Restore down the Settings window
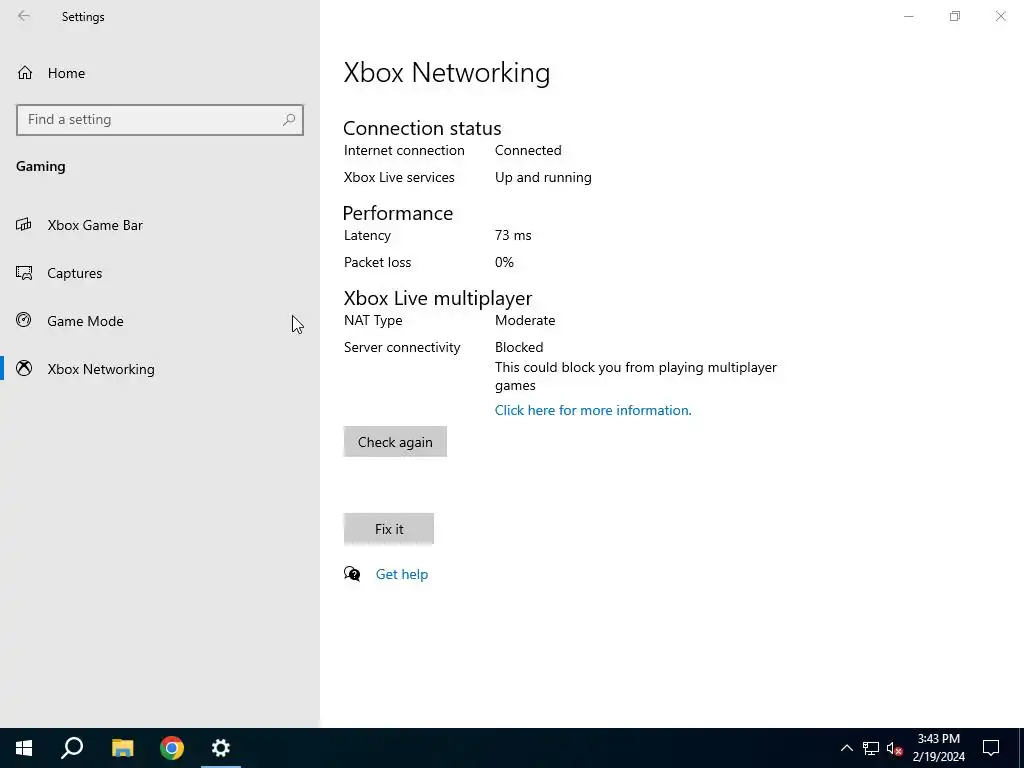Image resolution: width=1024 pixels, height=768 pixels. point(955,16)
